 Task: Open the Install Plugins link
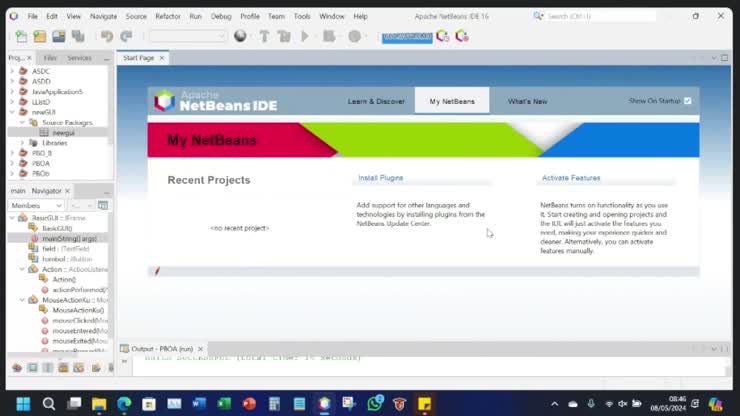[381, 178]
